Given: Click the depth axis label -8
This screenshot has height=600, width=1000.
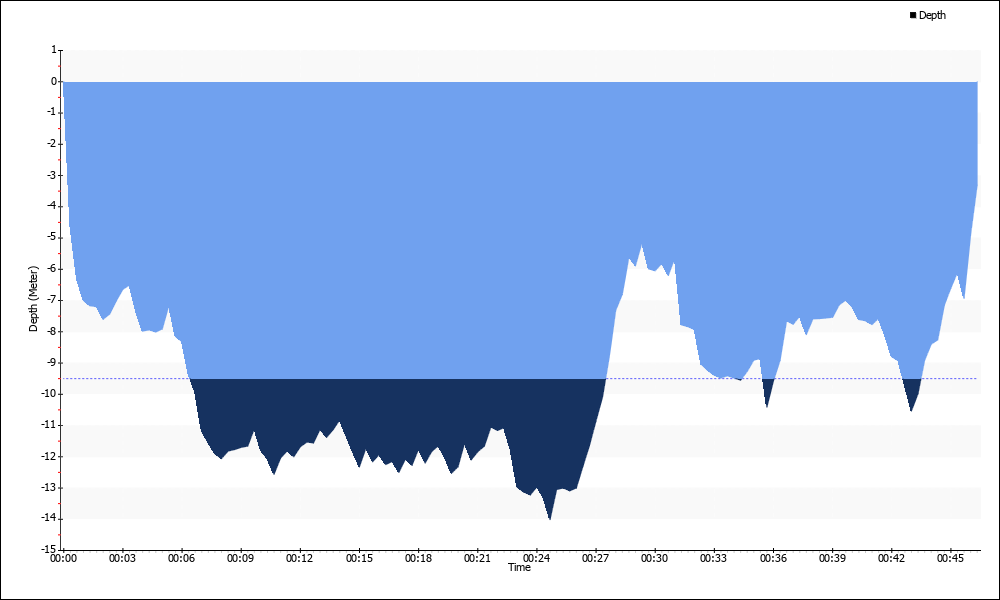Looking at the screenshot, I should (52, 331).
